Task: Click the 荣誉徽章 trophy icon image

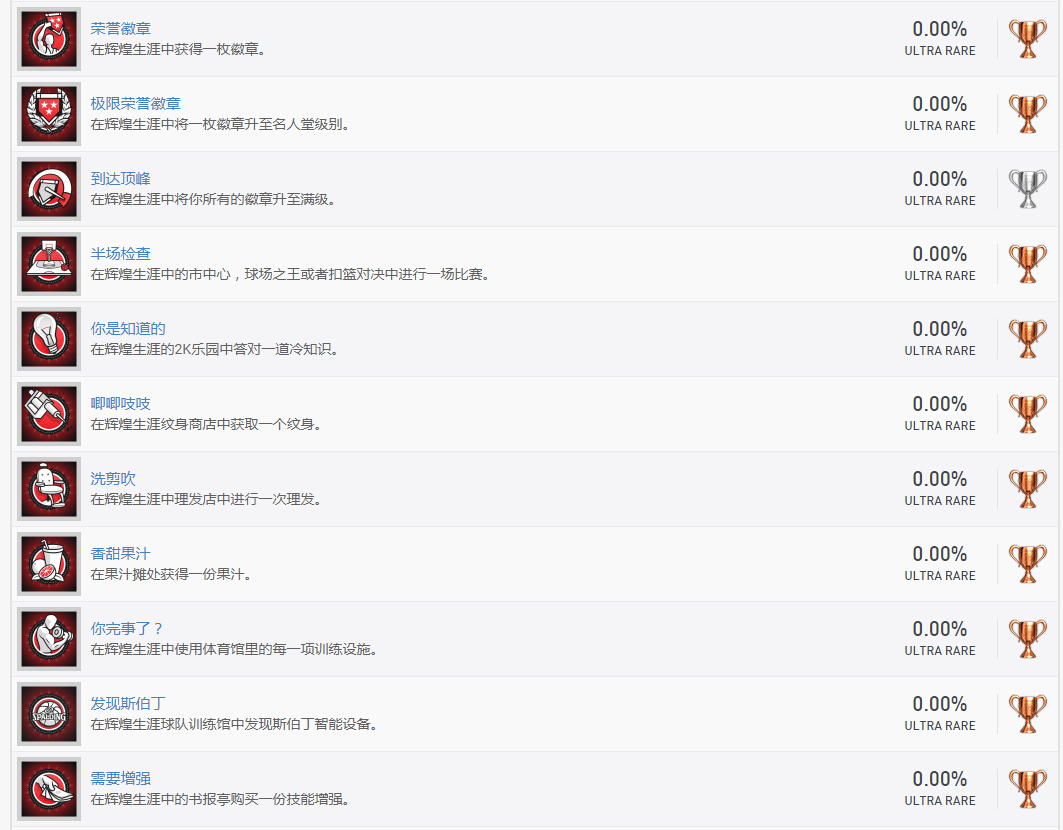Action: (49, 39)
